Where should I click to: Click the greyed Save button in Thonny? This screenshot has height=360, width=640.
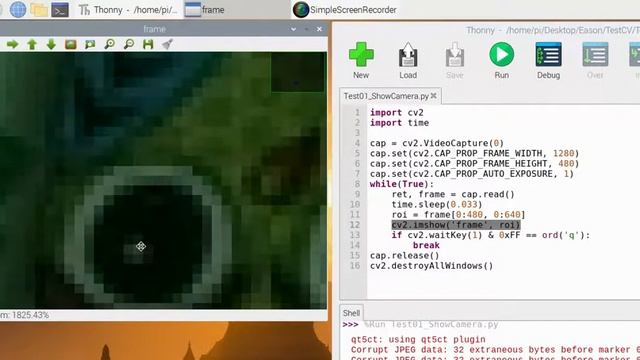[455, 60]
